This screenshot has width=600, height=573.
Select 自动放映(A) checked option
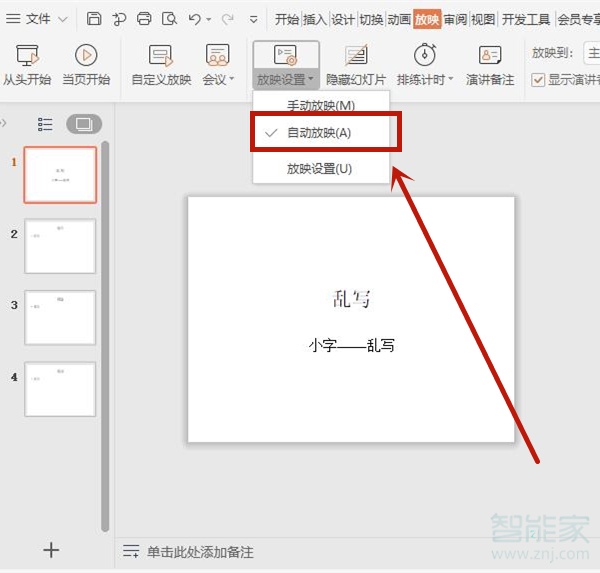coord(318,132)
